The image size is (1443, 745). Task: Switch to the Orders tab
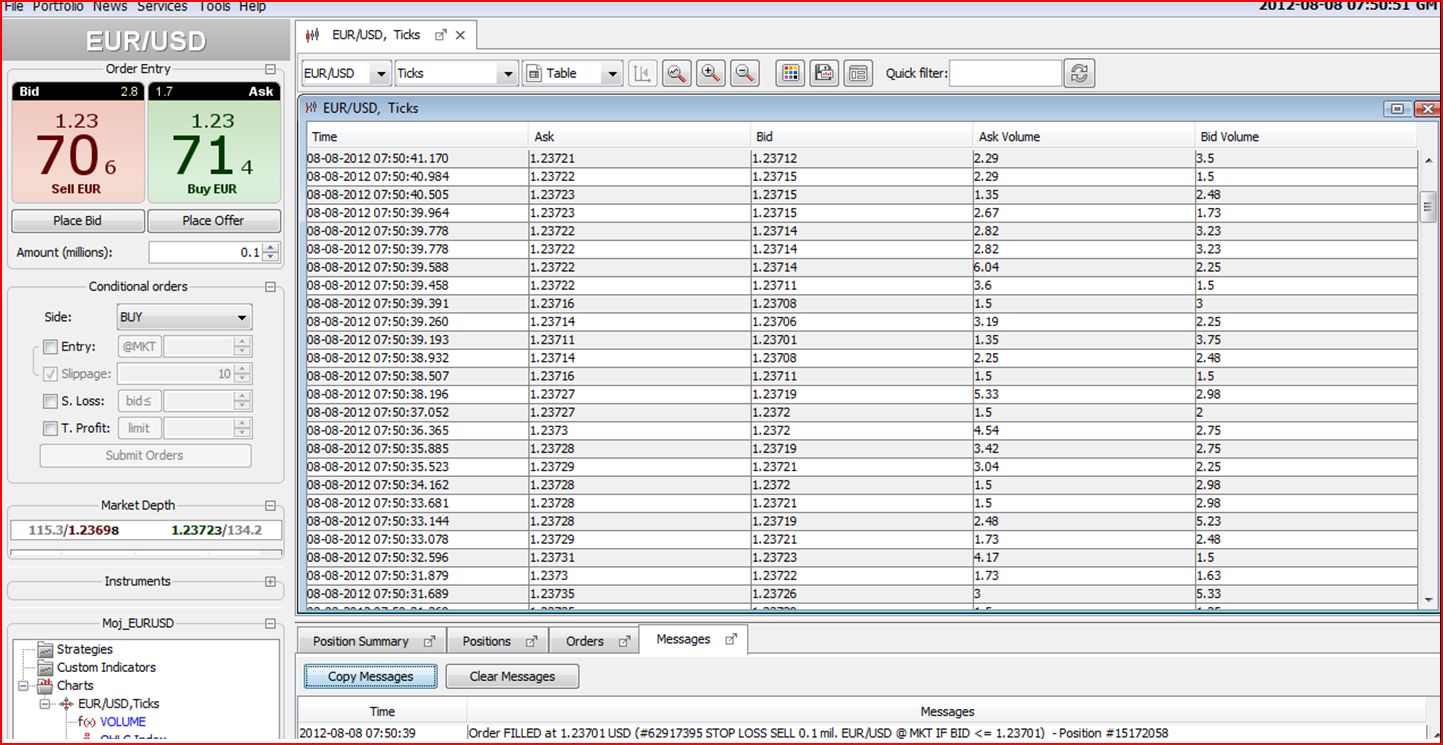[585, 641]
